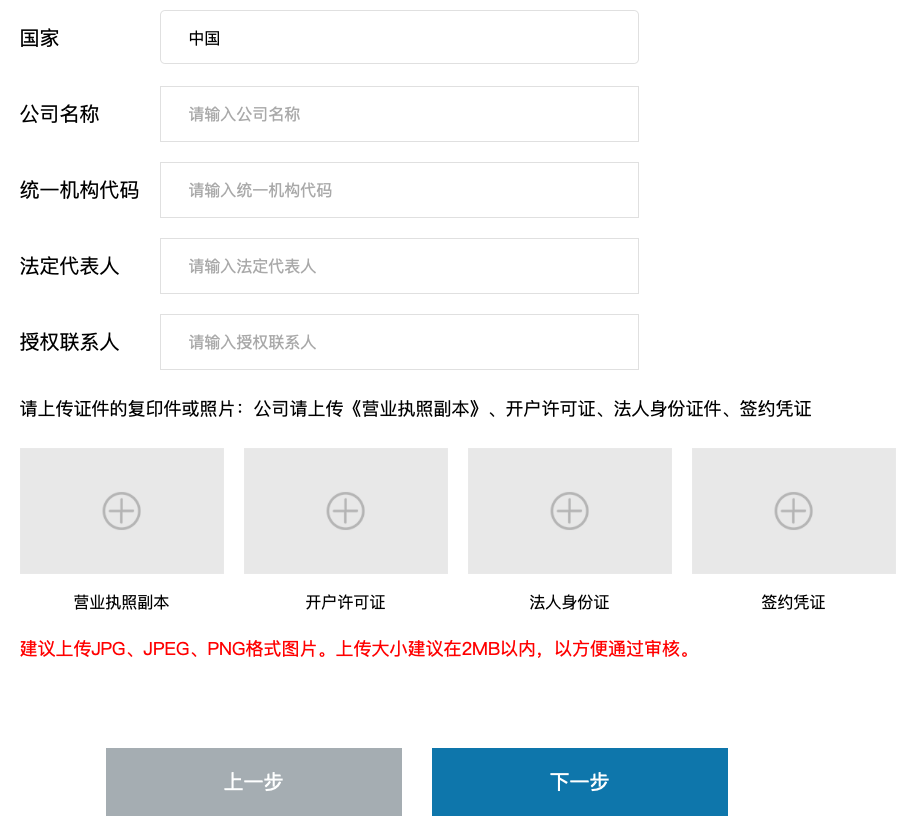Click the 营业执照副本 caption text
This screenshot has width=921, height=832.
click(122, 603)
